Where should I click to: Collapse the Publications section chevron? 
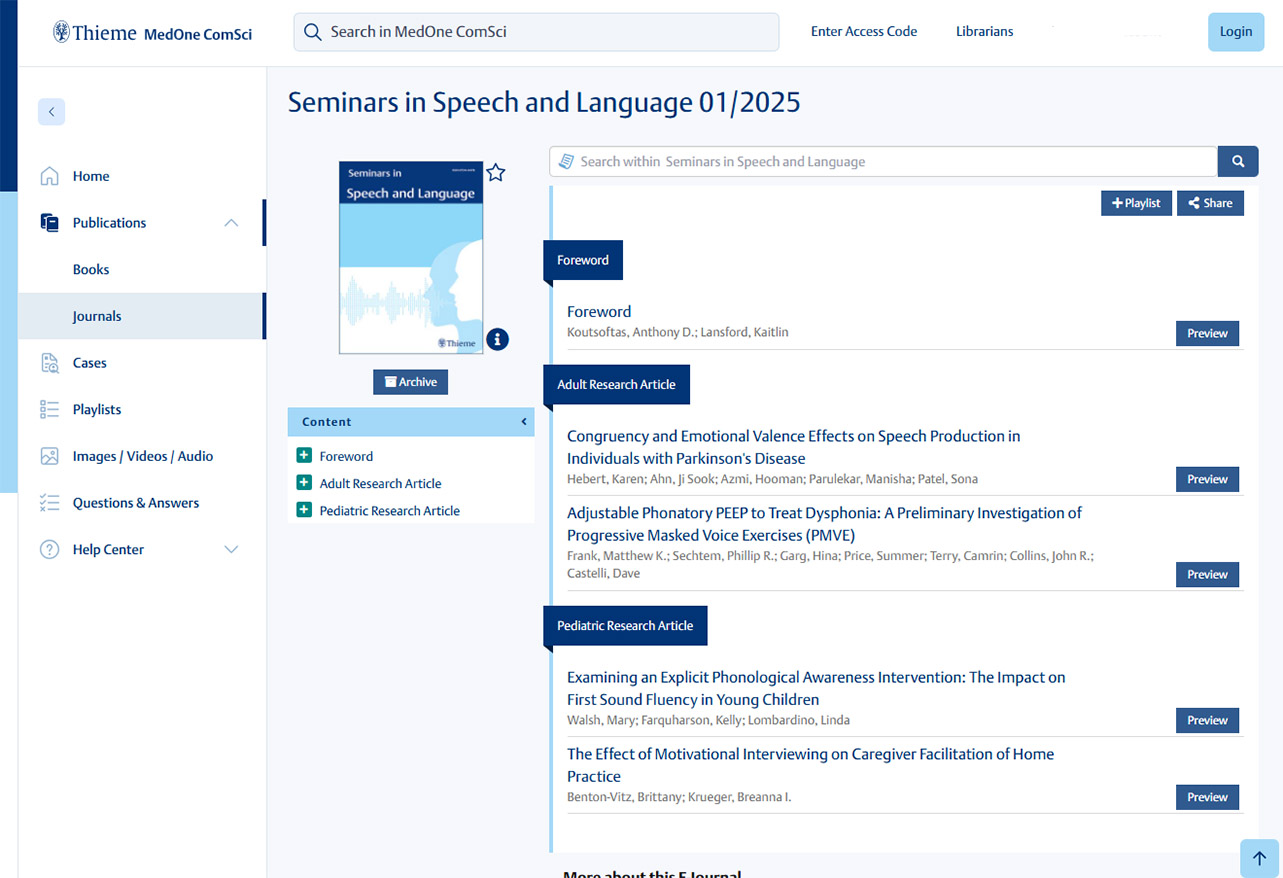coord(231,222)
